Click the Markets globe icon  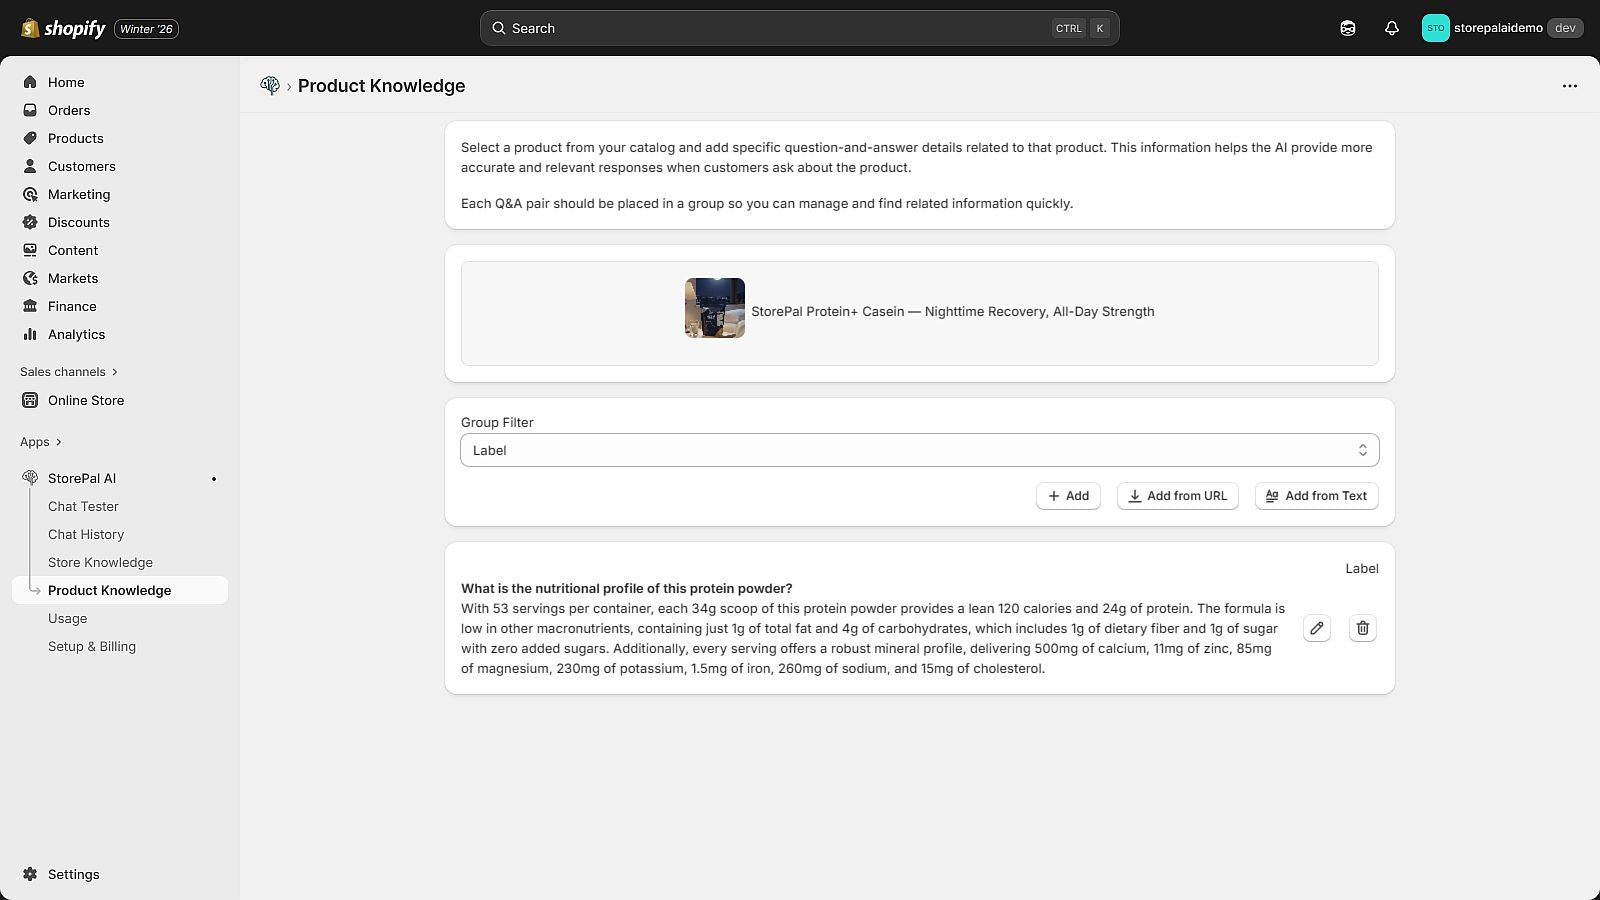30,278
